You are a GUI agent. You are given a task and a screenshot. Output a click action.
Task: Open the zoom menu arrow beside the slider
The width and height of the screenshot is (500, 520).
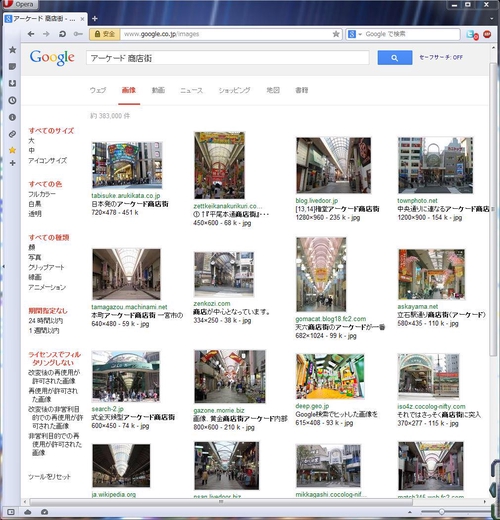tap(410, 512)
